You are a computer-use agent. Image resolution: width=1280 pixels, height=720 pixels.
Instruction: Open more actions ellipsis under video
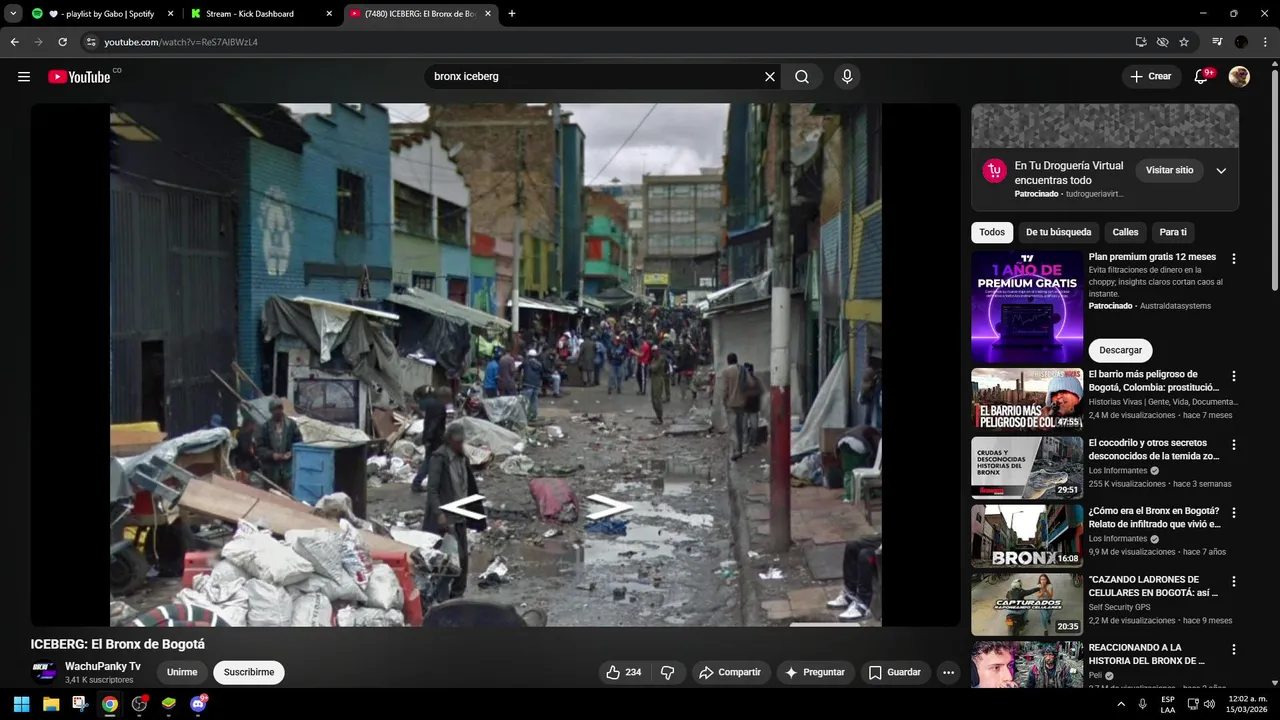click(948, 673)
